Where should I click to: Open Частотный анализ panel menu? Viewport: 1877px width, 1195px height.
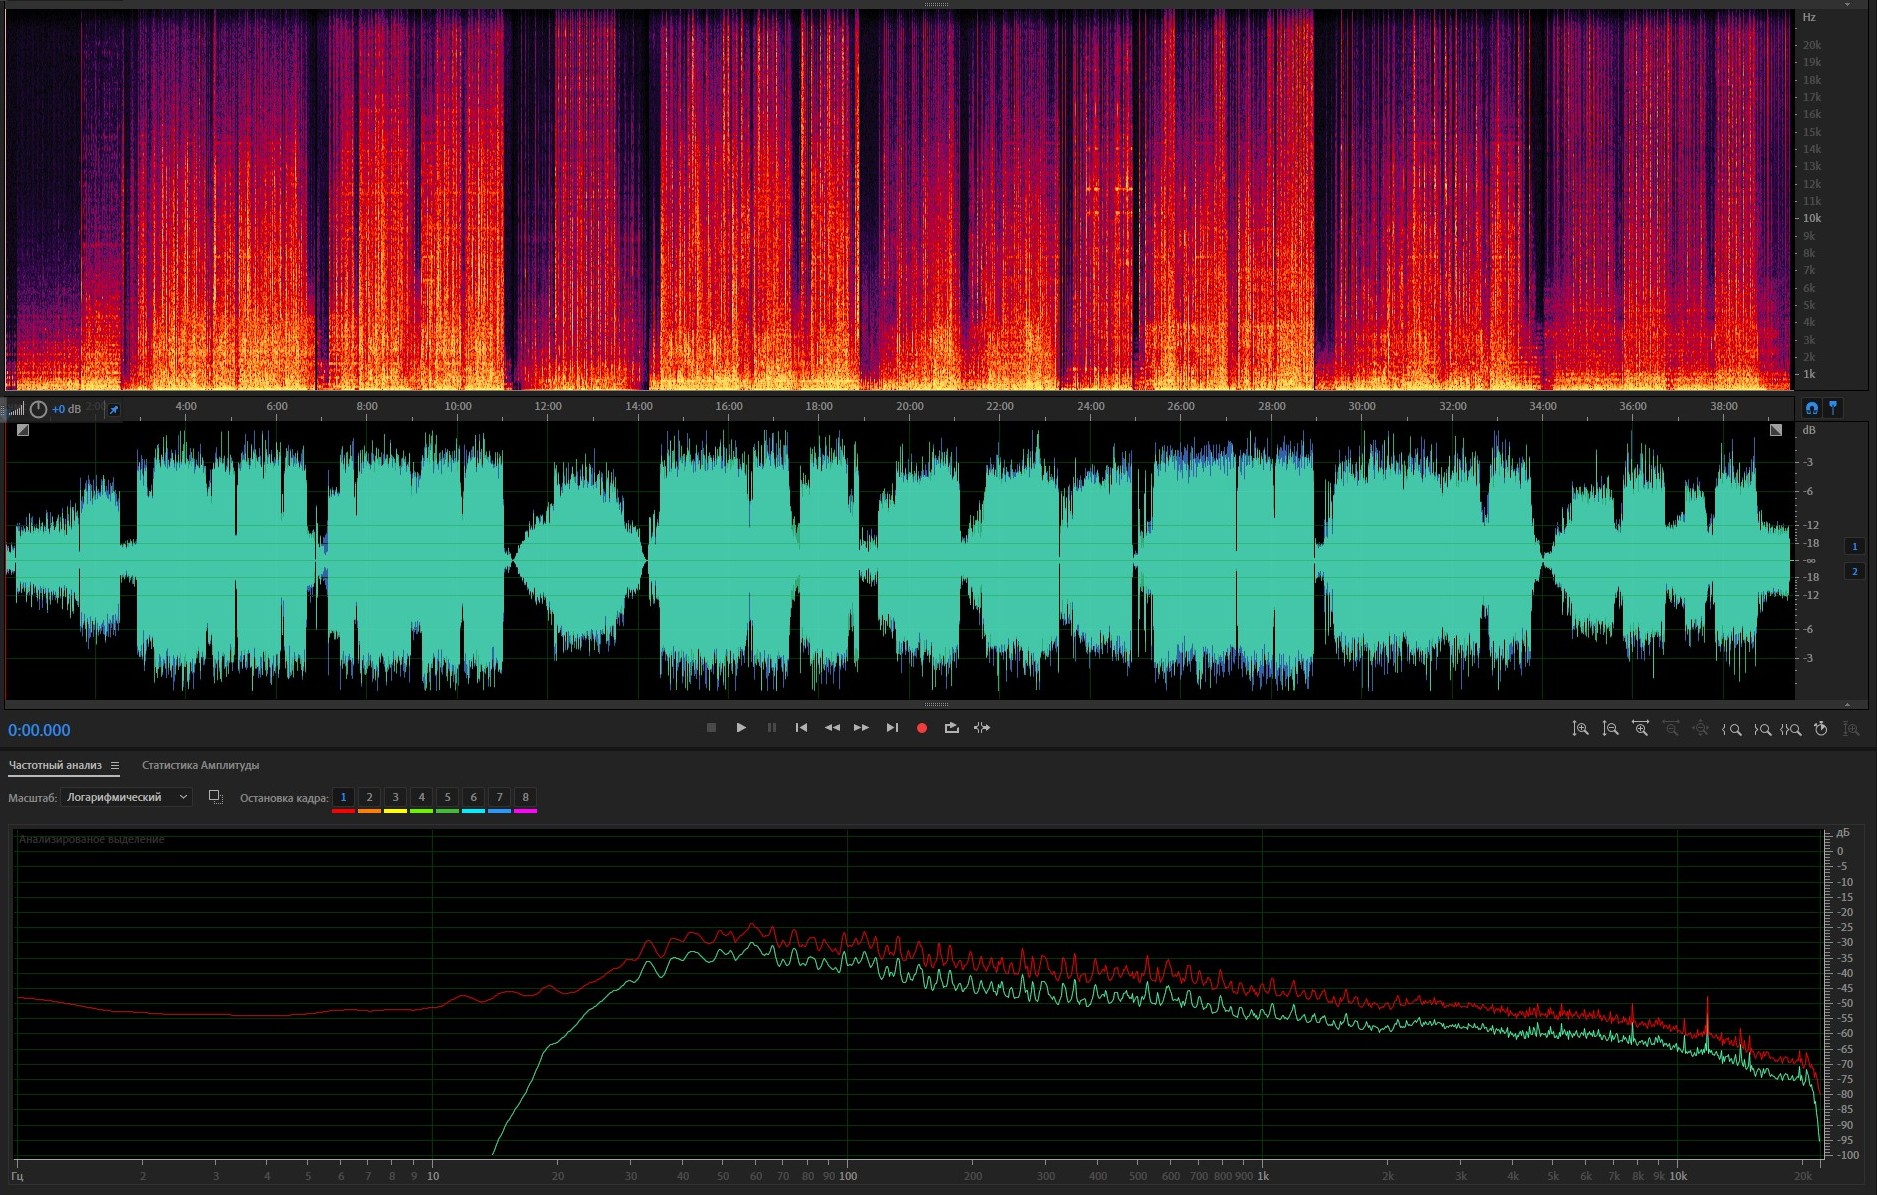115,766
